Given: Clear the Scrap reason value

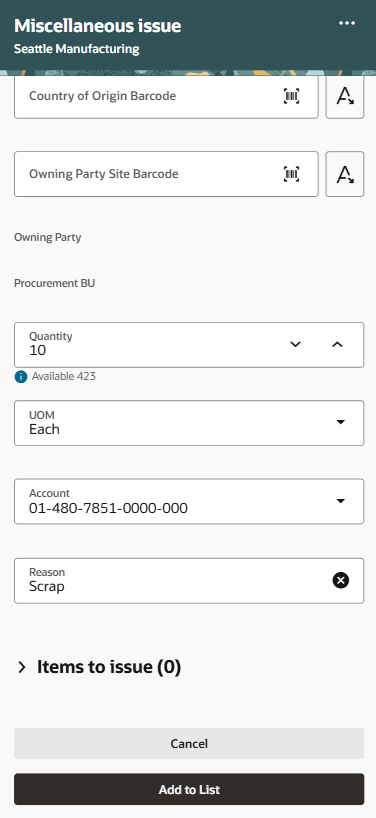Looking at the screenshot, I should (x=341, y=580).
